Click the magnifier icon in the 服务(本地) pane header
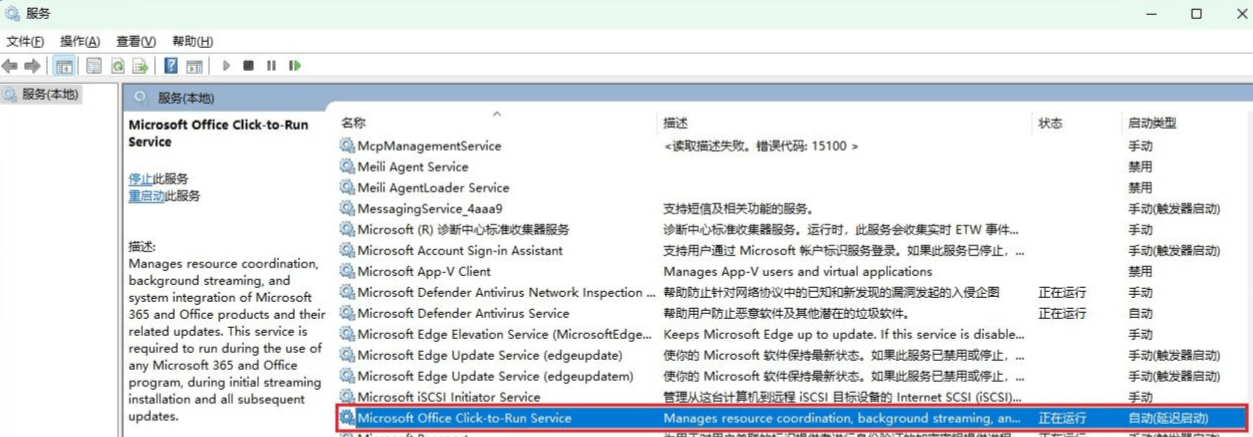This screenshot has height=437, width=1253. point(141,98)
